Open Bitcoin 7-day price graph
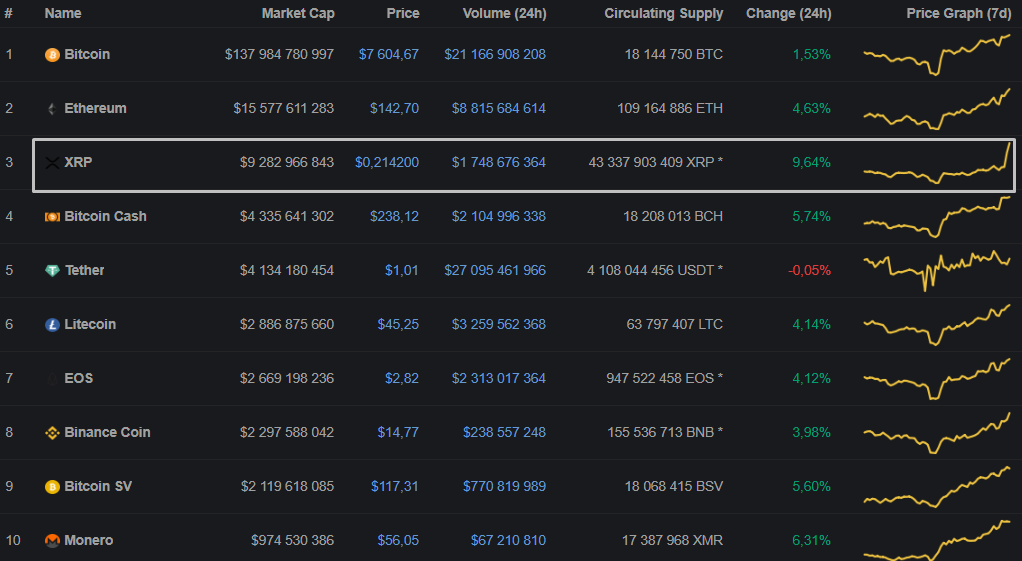 [937, 55]
